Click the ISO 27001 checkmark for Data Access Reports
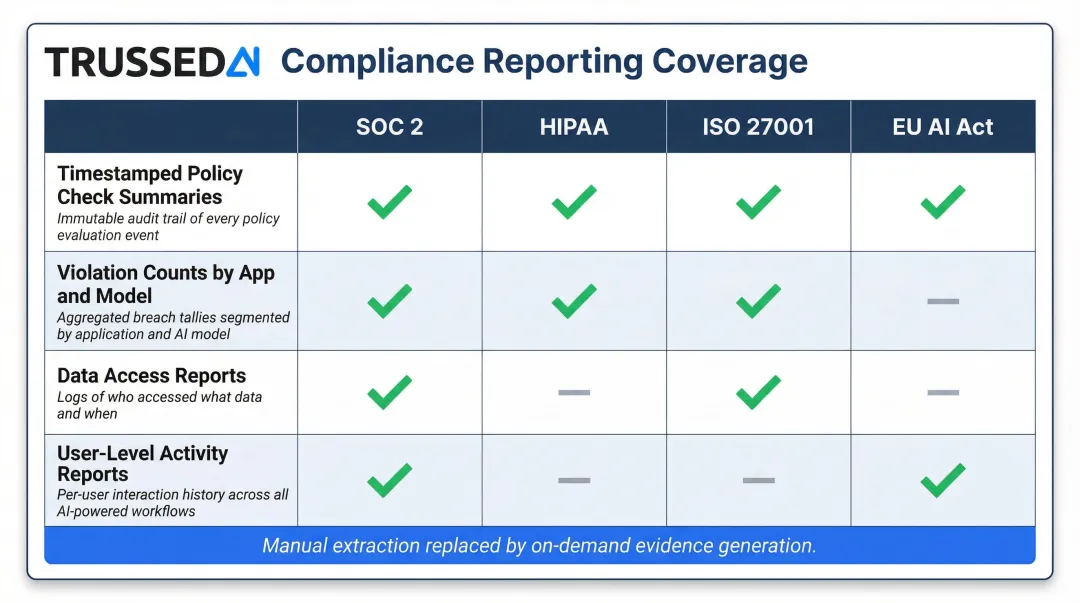1080x603 pixels. (757, 392)
